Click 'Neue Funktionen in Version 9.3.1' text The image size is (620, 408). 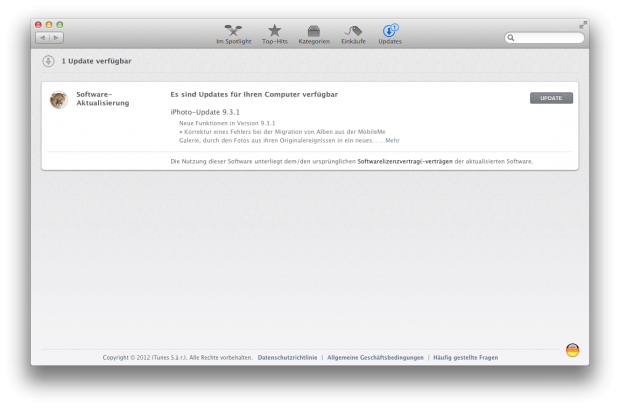pyautogui.click(x=227, y=123)
